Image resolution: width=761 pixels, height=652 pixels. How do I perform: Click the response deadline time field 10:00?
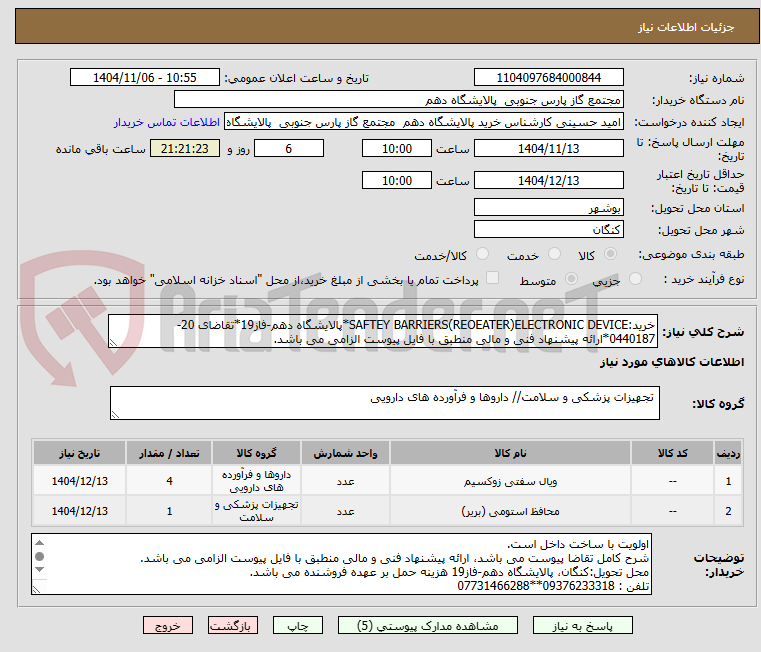pos(397,149)
